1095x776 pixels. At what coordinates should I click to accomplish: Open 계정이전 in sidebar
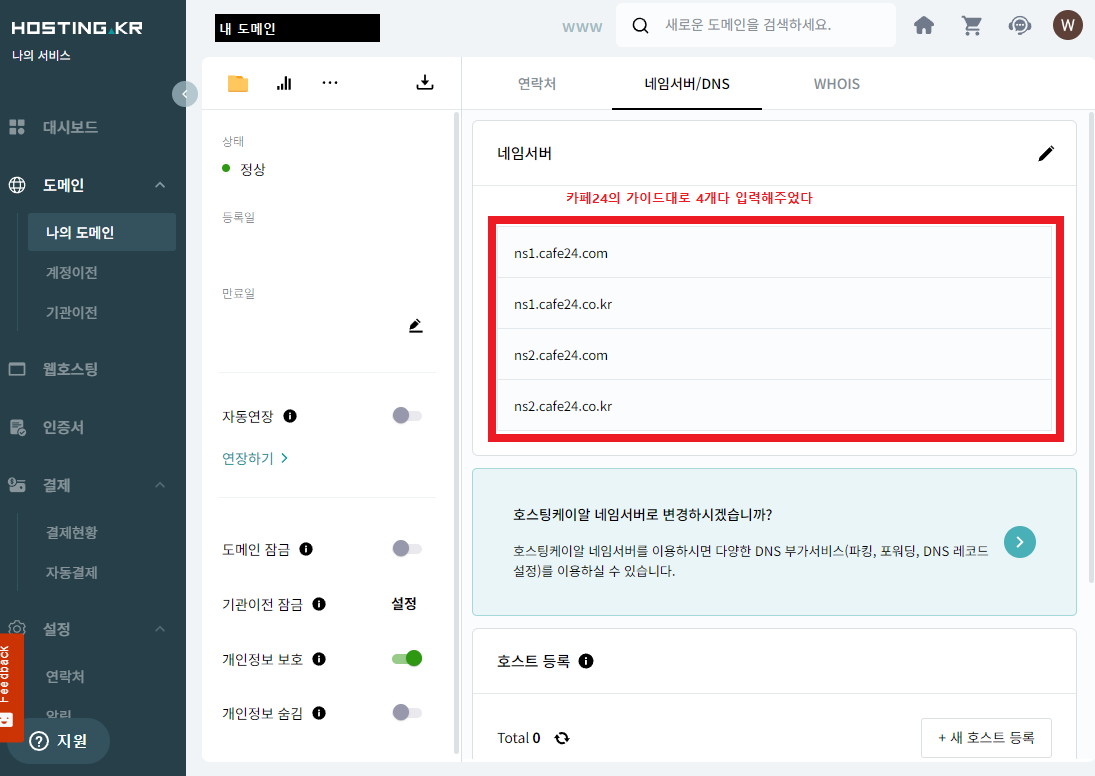tap(71, 272)
